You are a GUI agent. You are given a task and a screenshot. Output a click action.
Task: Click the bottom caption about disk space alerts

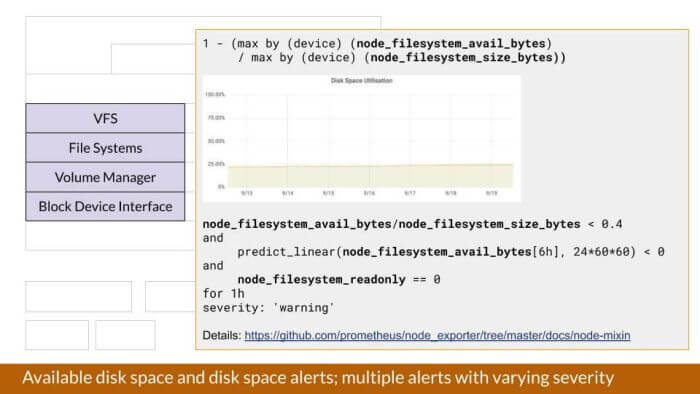tap(318, 378)
